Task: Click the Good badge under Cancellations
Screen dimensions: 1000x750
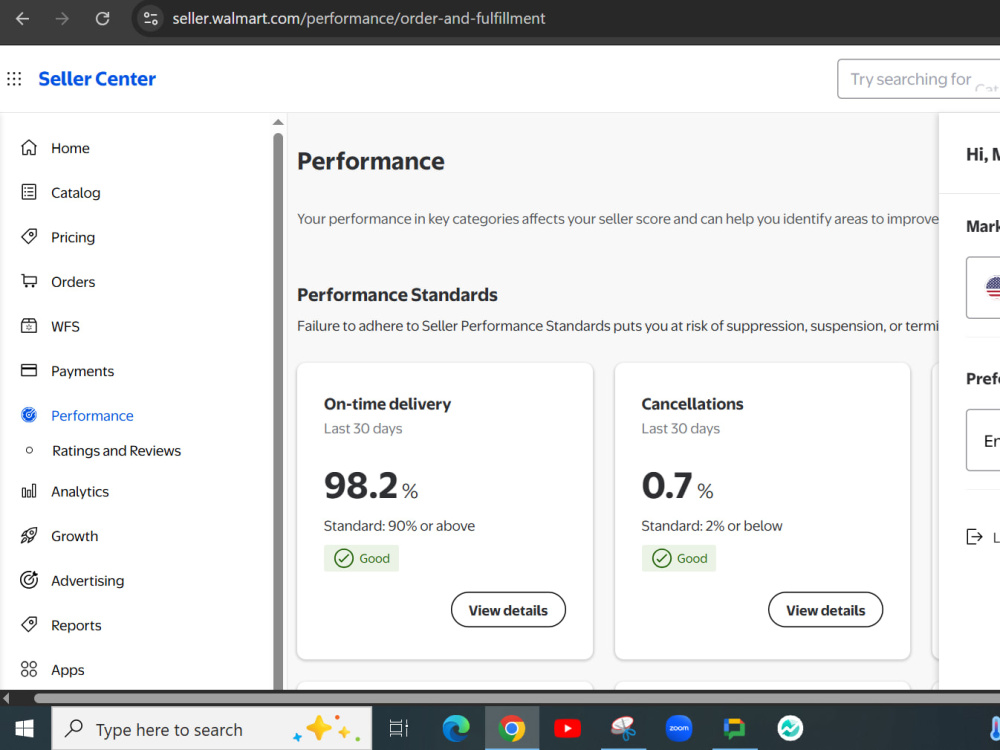Action: point(679,558)
